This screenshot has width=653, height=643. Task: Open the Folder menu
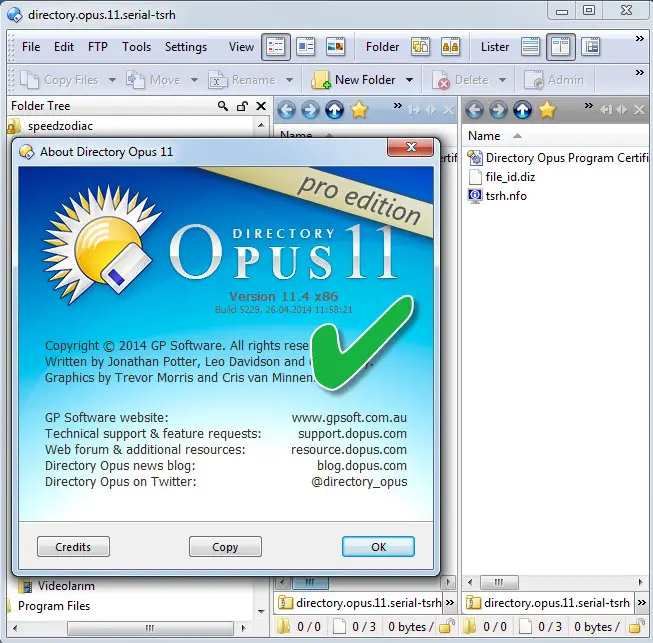click(x=382, y=47)
